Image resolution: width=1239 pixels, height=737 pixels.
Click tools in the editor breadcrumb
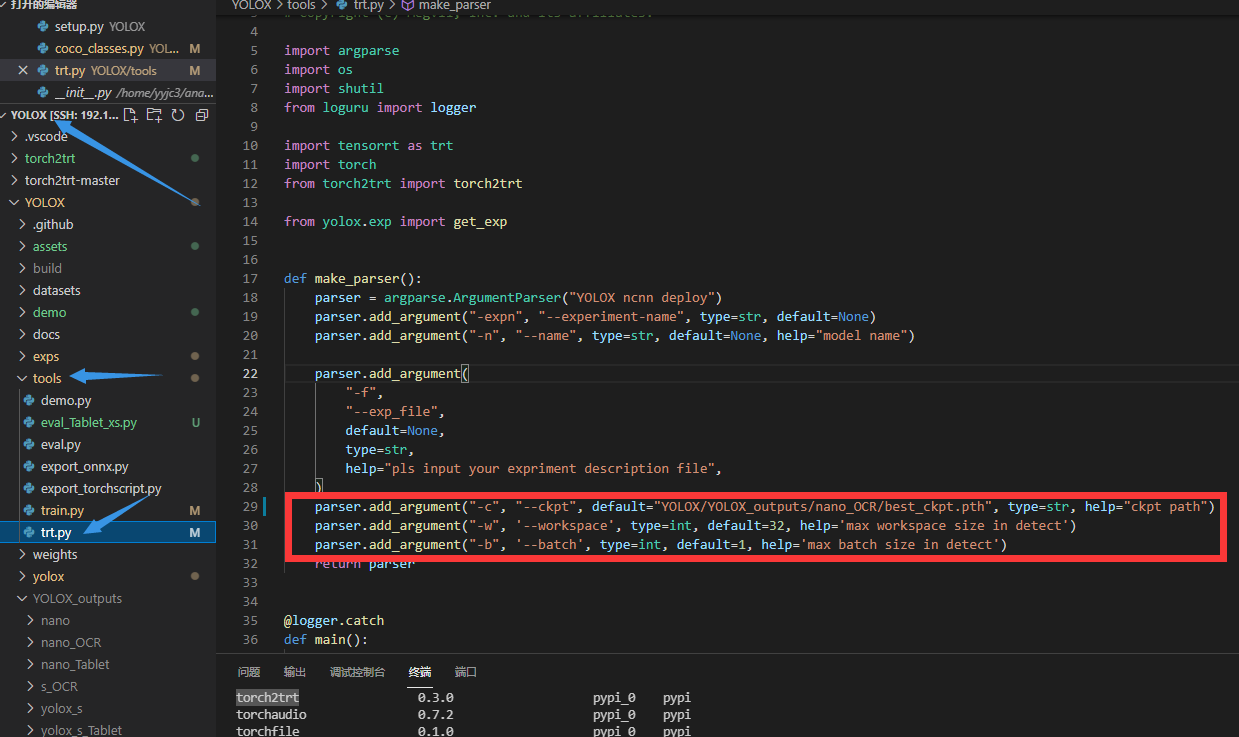click(x=301, y=6)
